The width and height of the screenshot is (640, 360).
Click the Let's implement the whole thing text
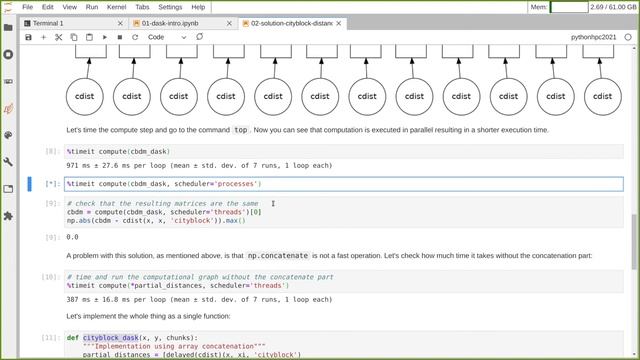(148, 316)
